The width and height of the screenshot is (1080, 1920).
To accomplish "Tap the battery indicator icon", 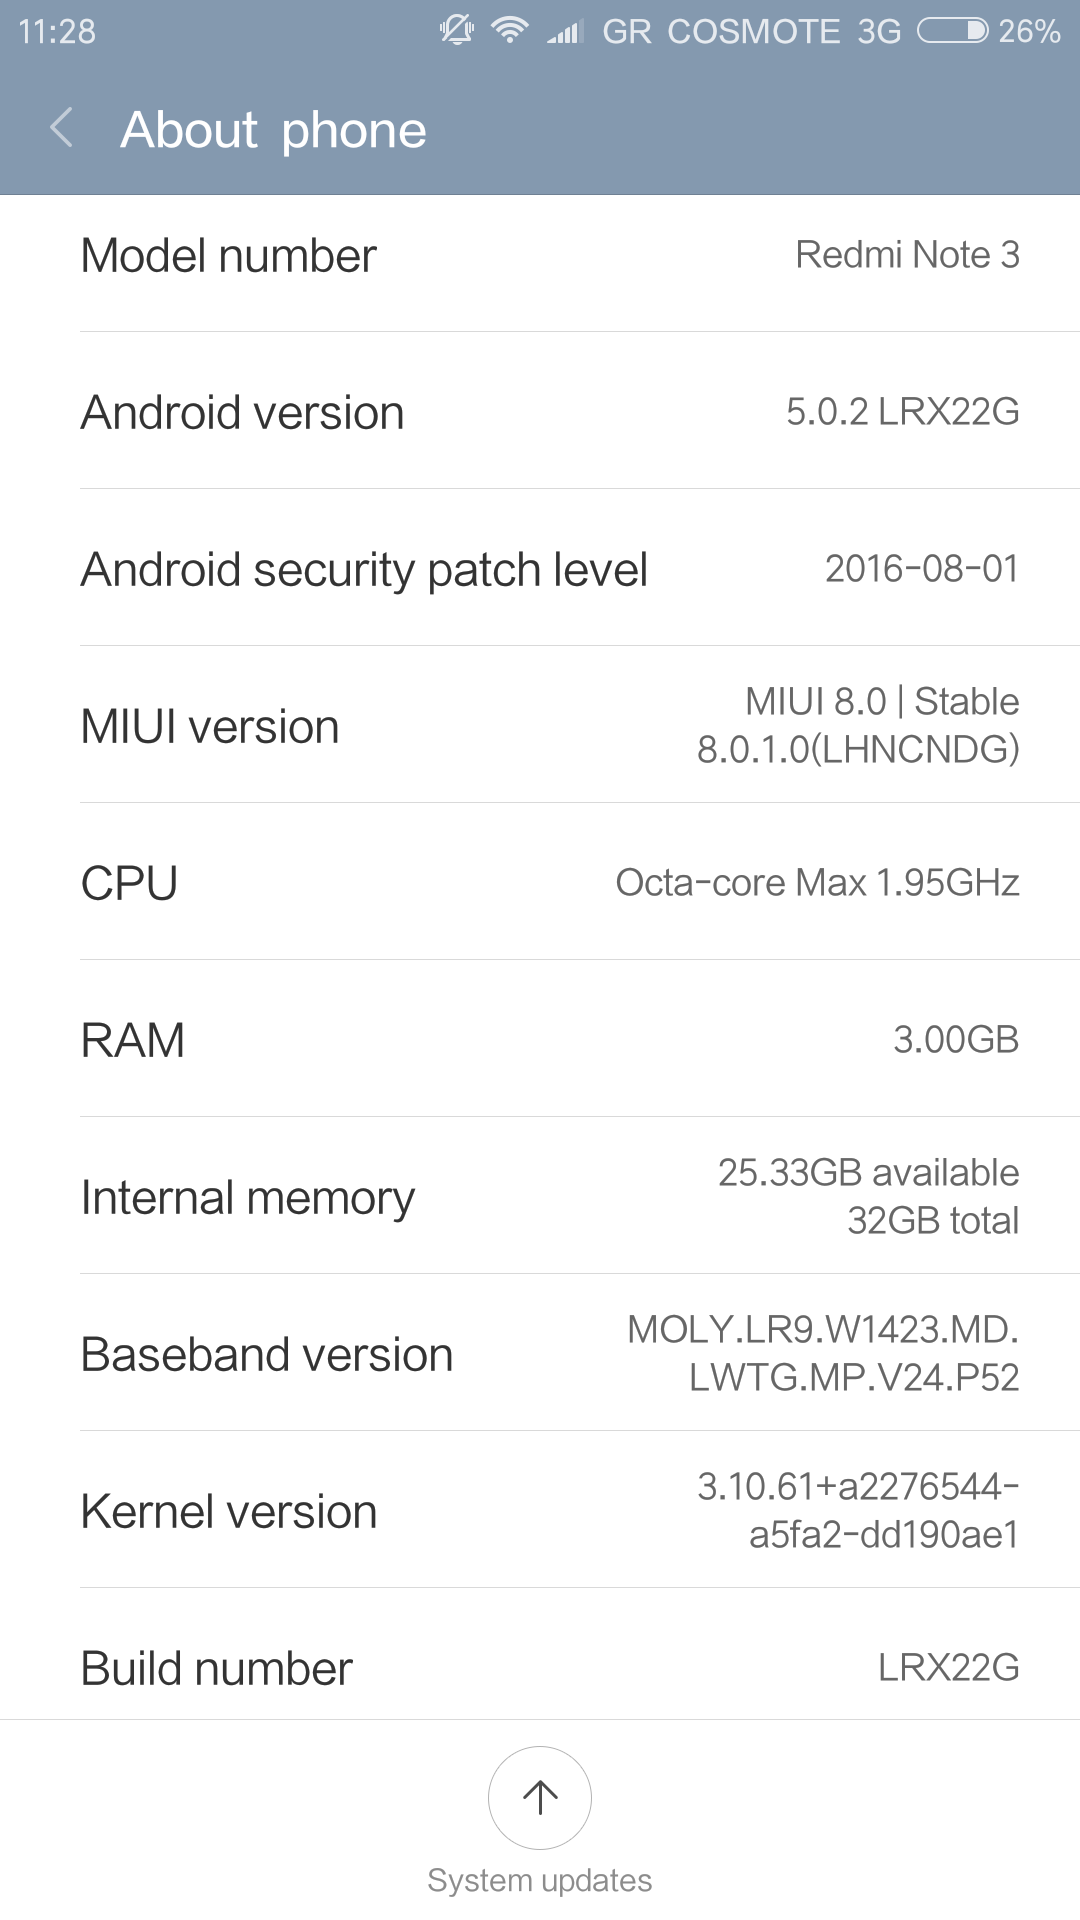I will [x=953, y=31].
